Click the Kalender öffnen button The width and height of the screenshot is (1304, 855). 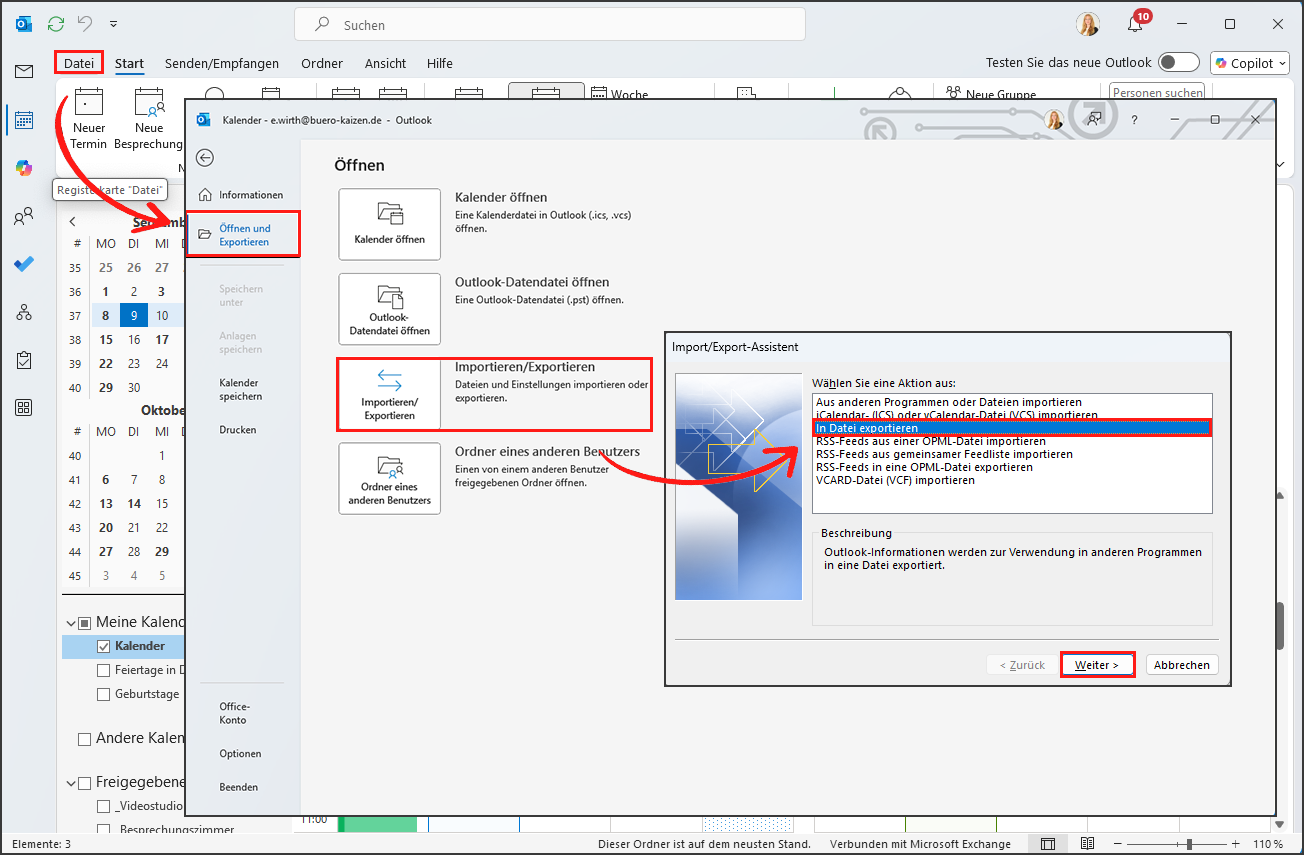[390, 224]
